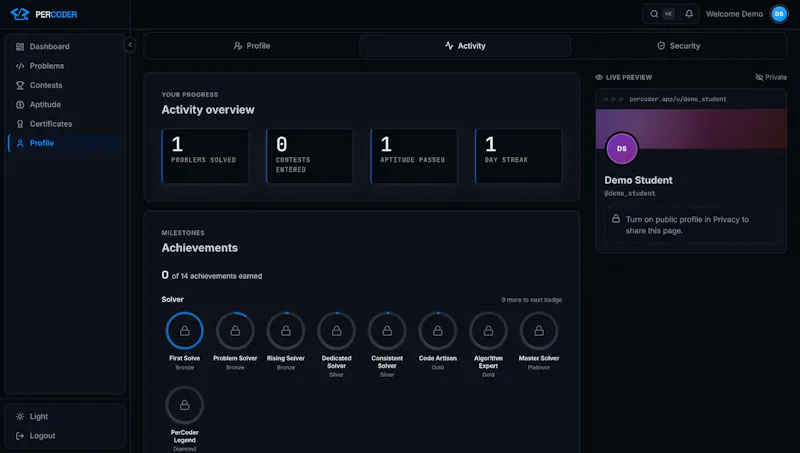Viewport: 800px width, 453px height.
Task: Click the PerCoder Legend badge lock
Action: (x=185, y=405)
